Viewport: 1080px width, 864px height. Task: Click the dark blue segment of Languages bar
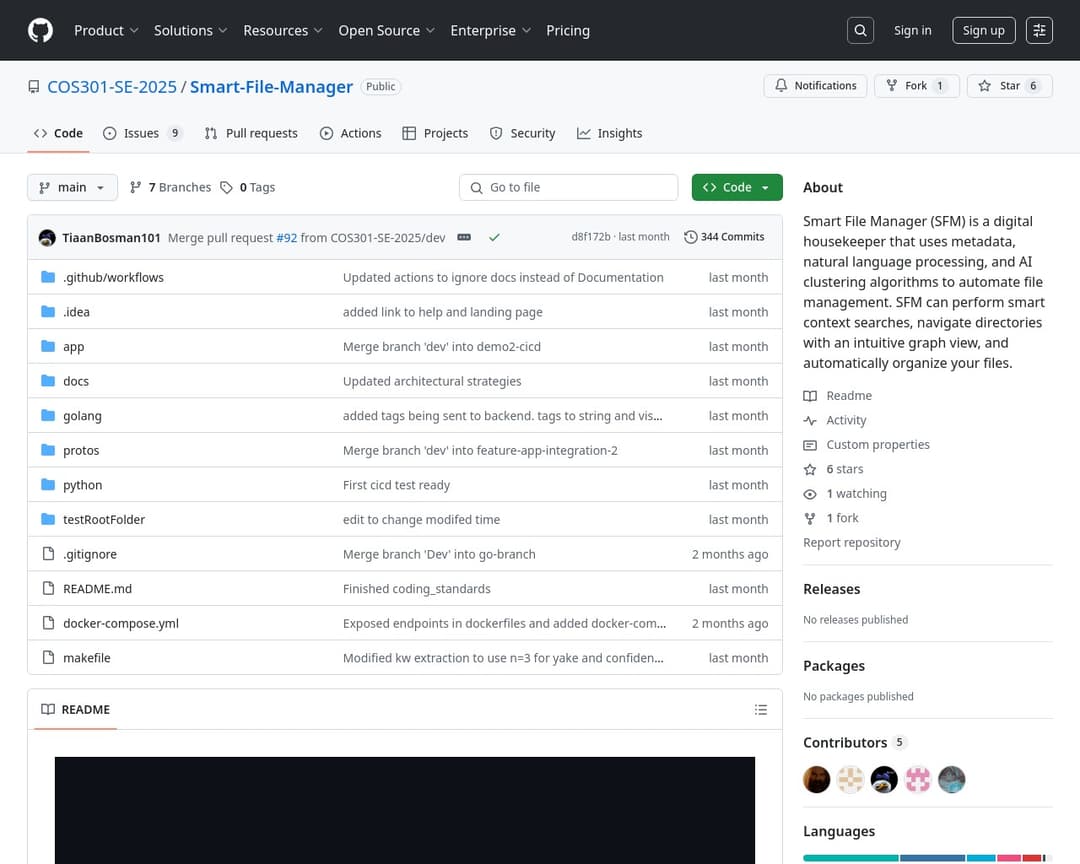(x=933, y=858)
